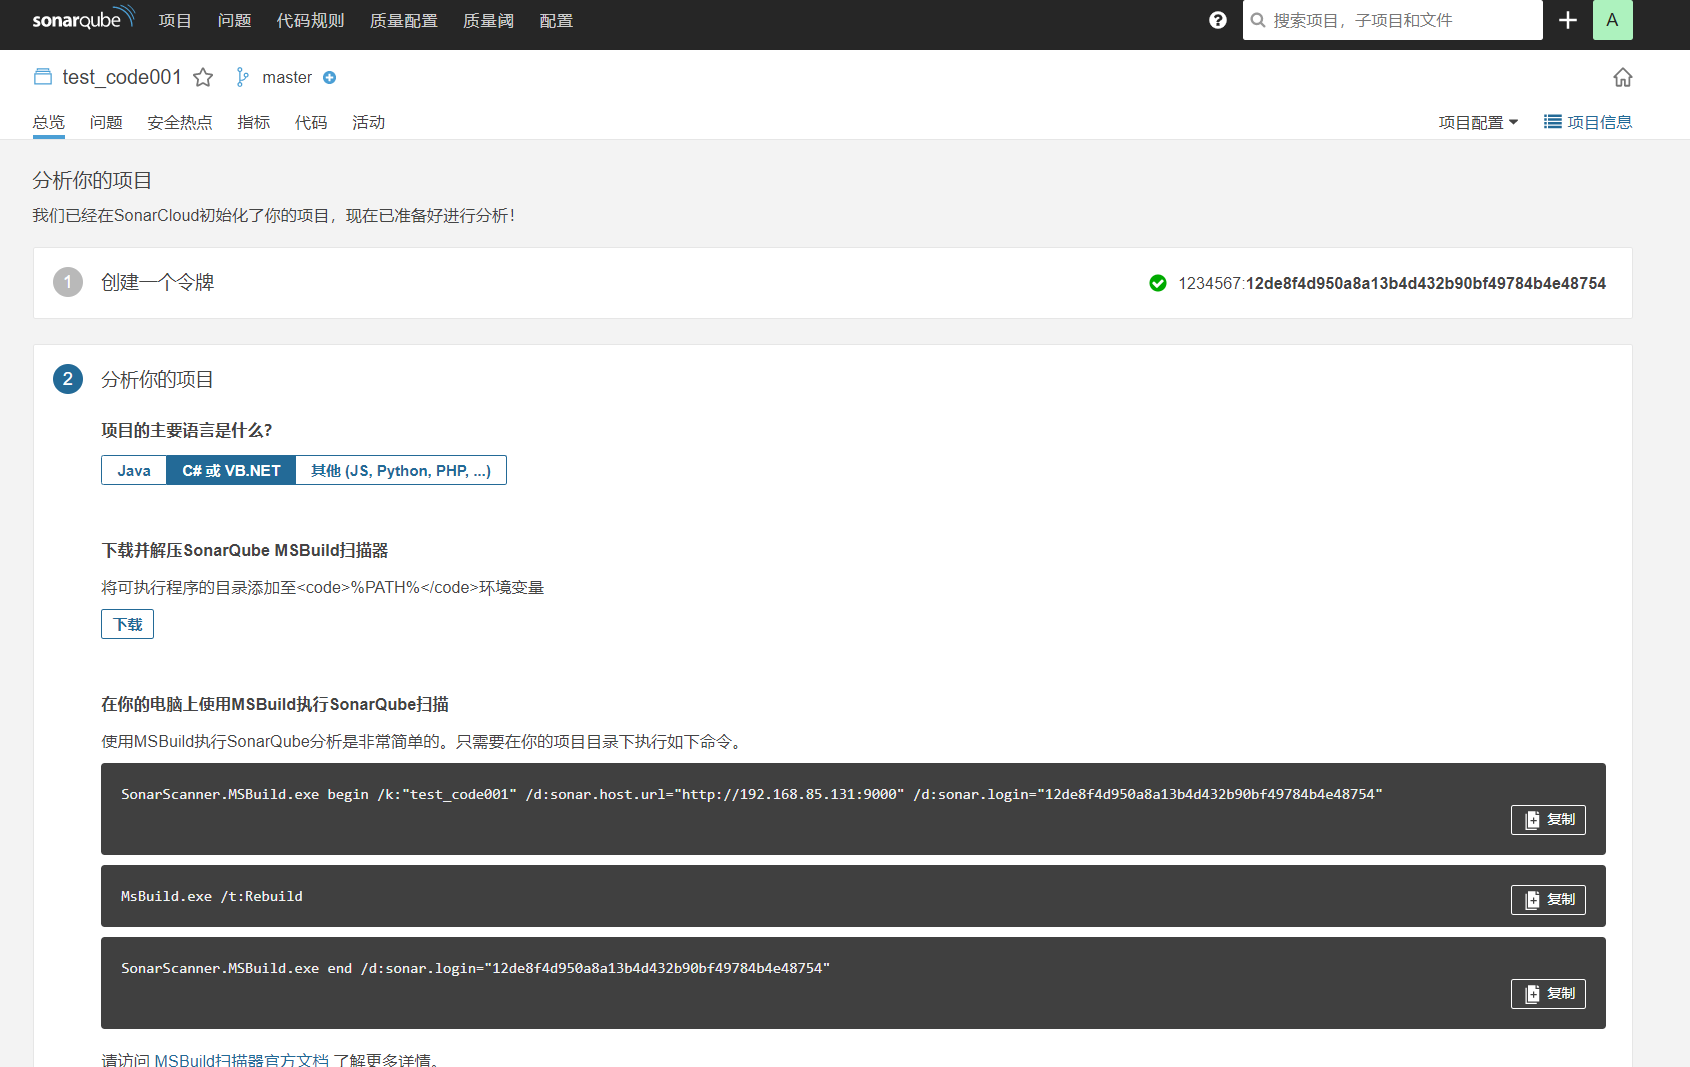Copy the SonarScanner begin command
This screenshot has width=1690, height=1067.
tap(1548, 820)
